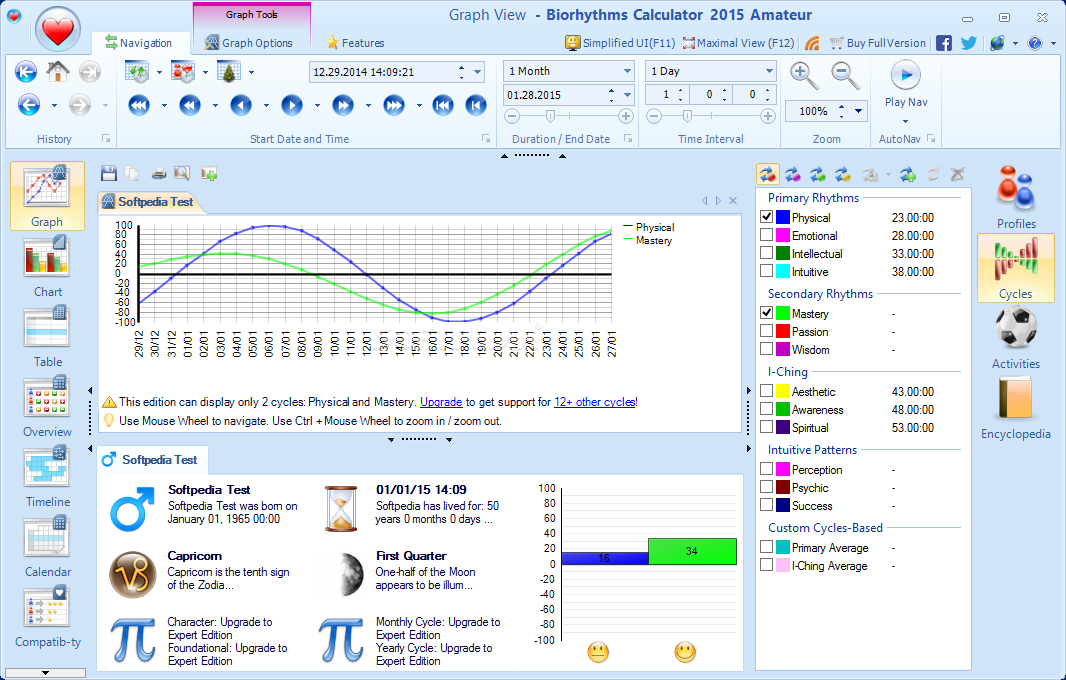Open the RSS feed icon

[812, 43]
